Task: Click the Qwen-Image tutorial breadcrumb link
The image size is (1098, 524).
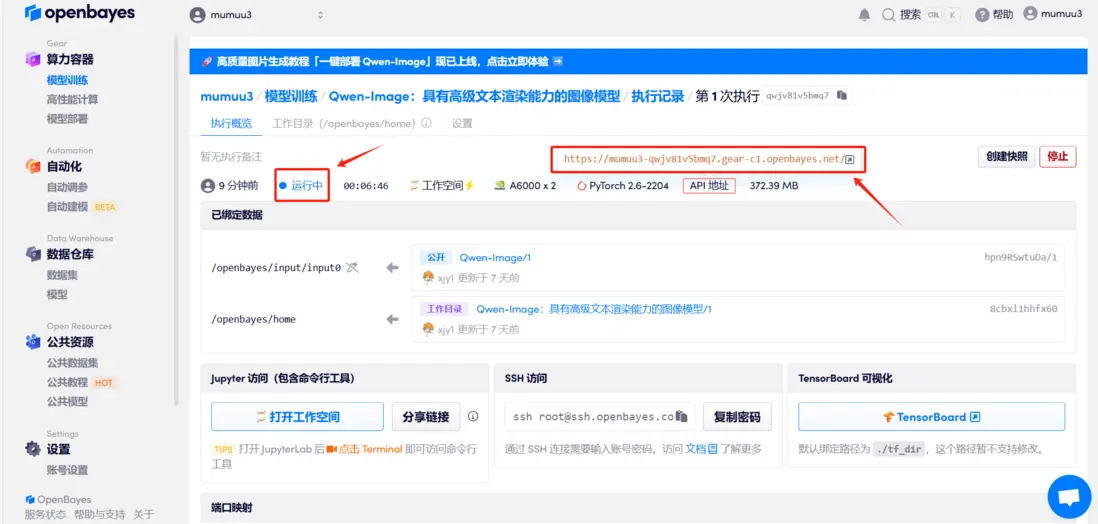Action: [475, 96]
